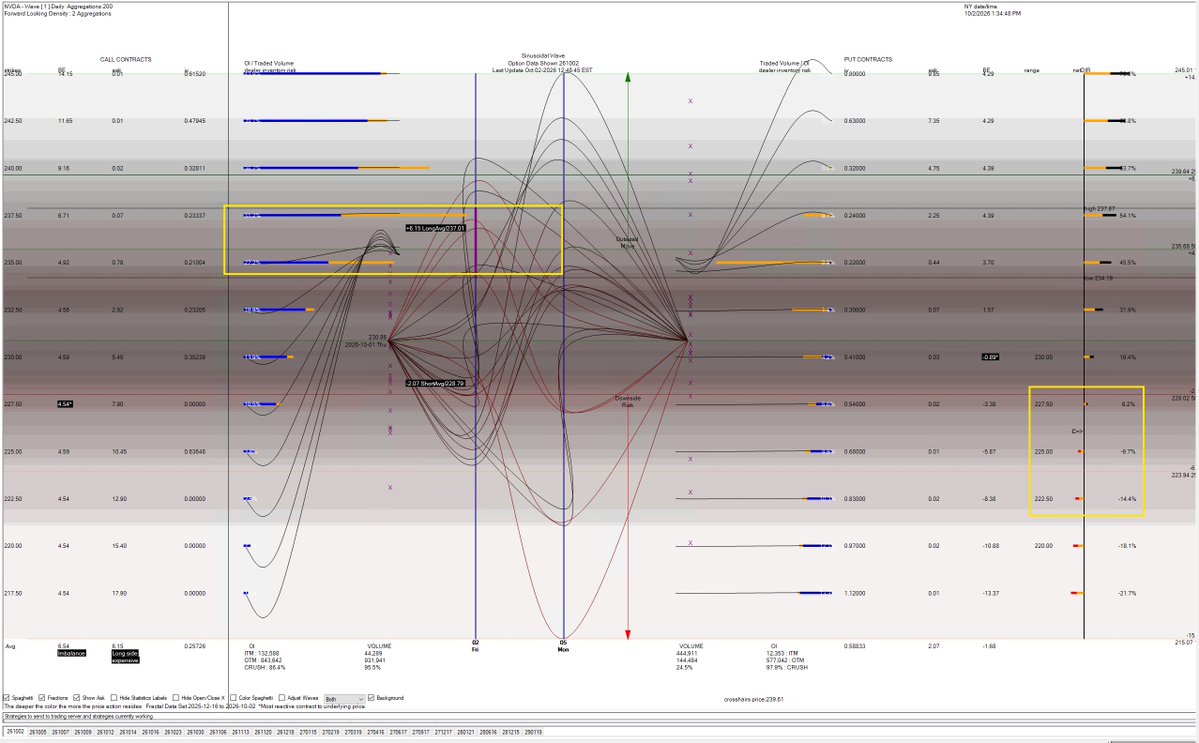Uncheck the Spaghetti checkbox
This screenshot has width=1199, height=743.
[7, 698]
